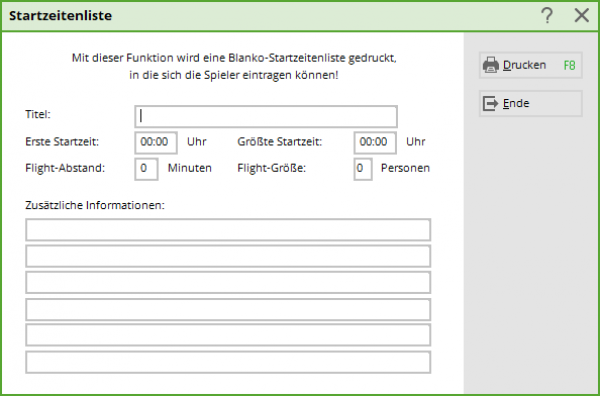
Task: Click the green F8 shortcut hint
Action: click(x=569, y=65)
